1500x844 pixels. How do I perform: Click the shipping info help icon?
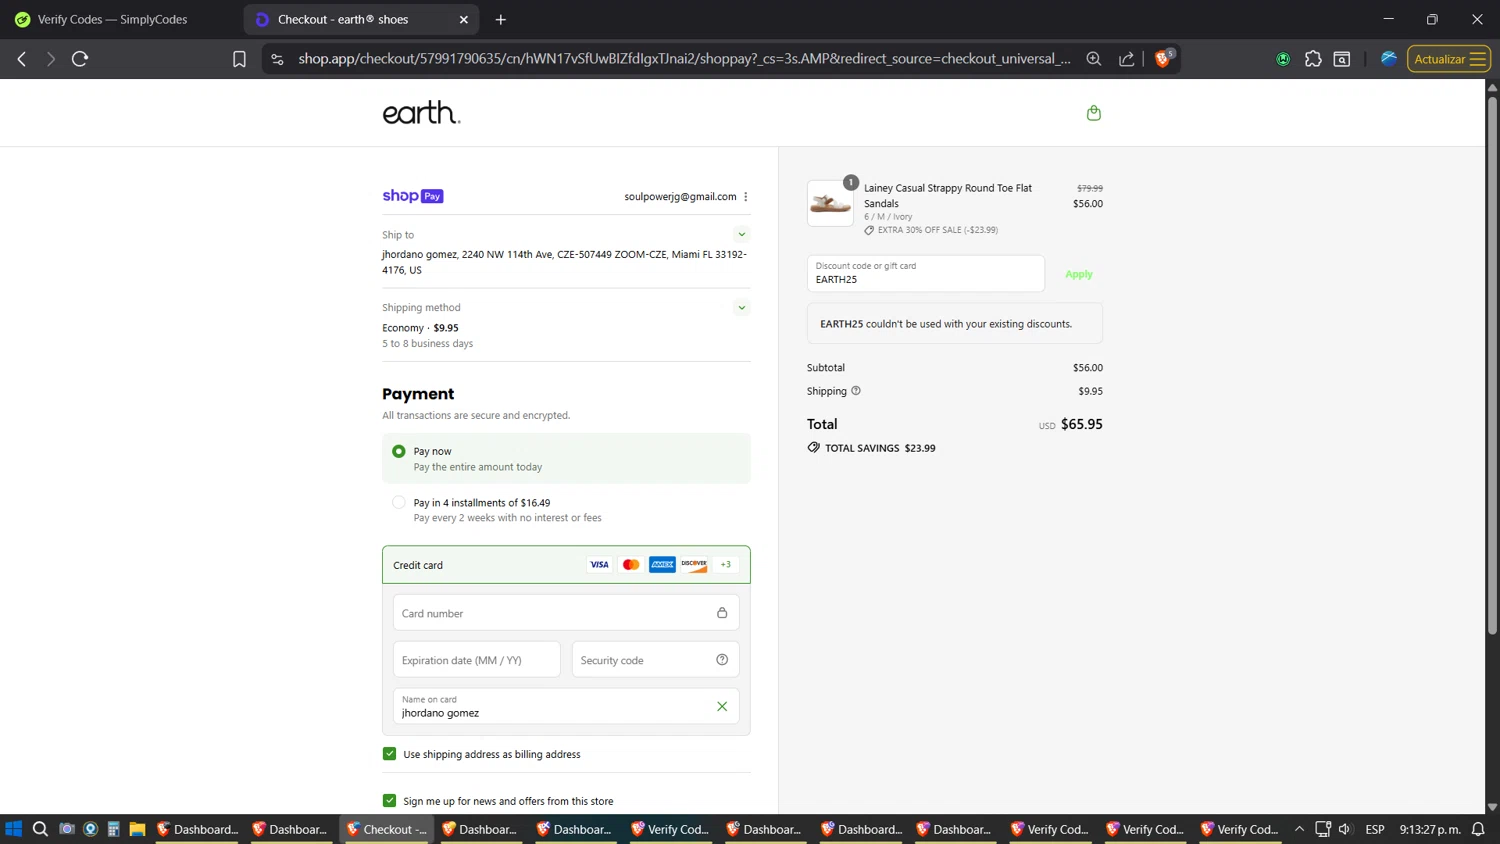[856, 391]
